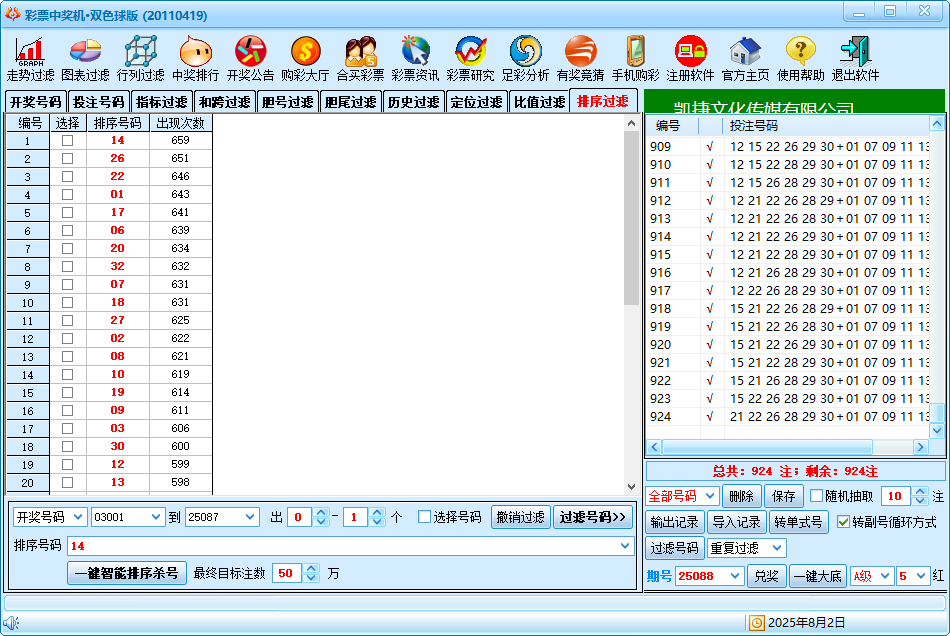Switch to the 历史过滤 tab
950x636 pixels.
pyautogui.click(x=412, y=102)
